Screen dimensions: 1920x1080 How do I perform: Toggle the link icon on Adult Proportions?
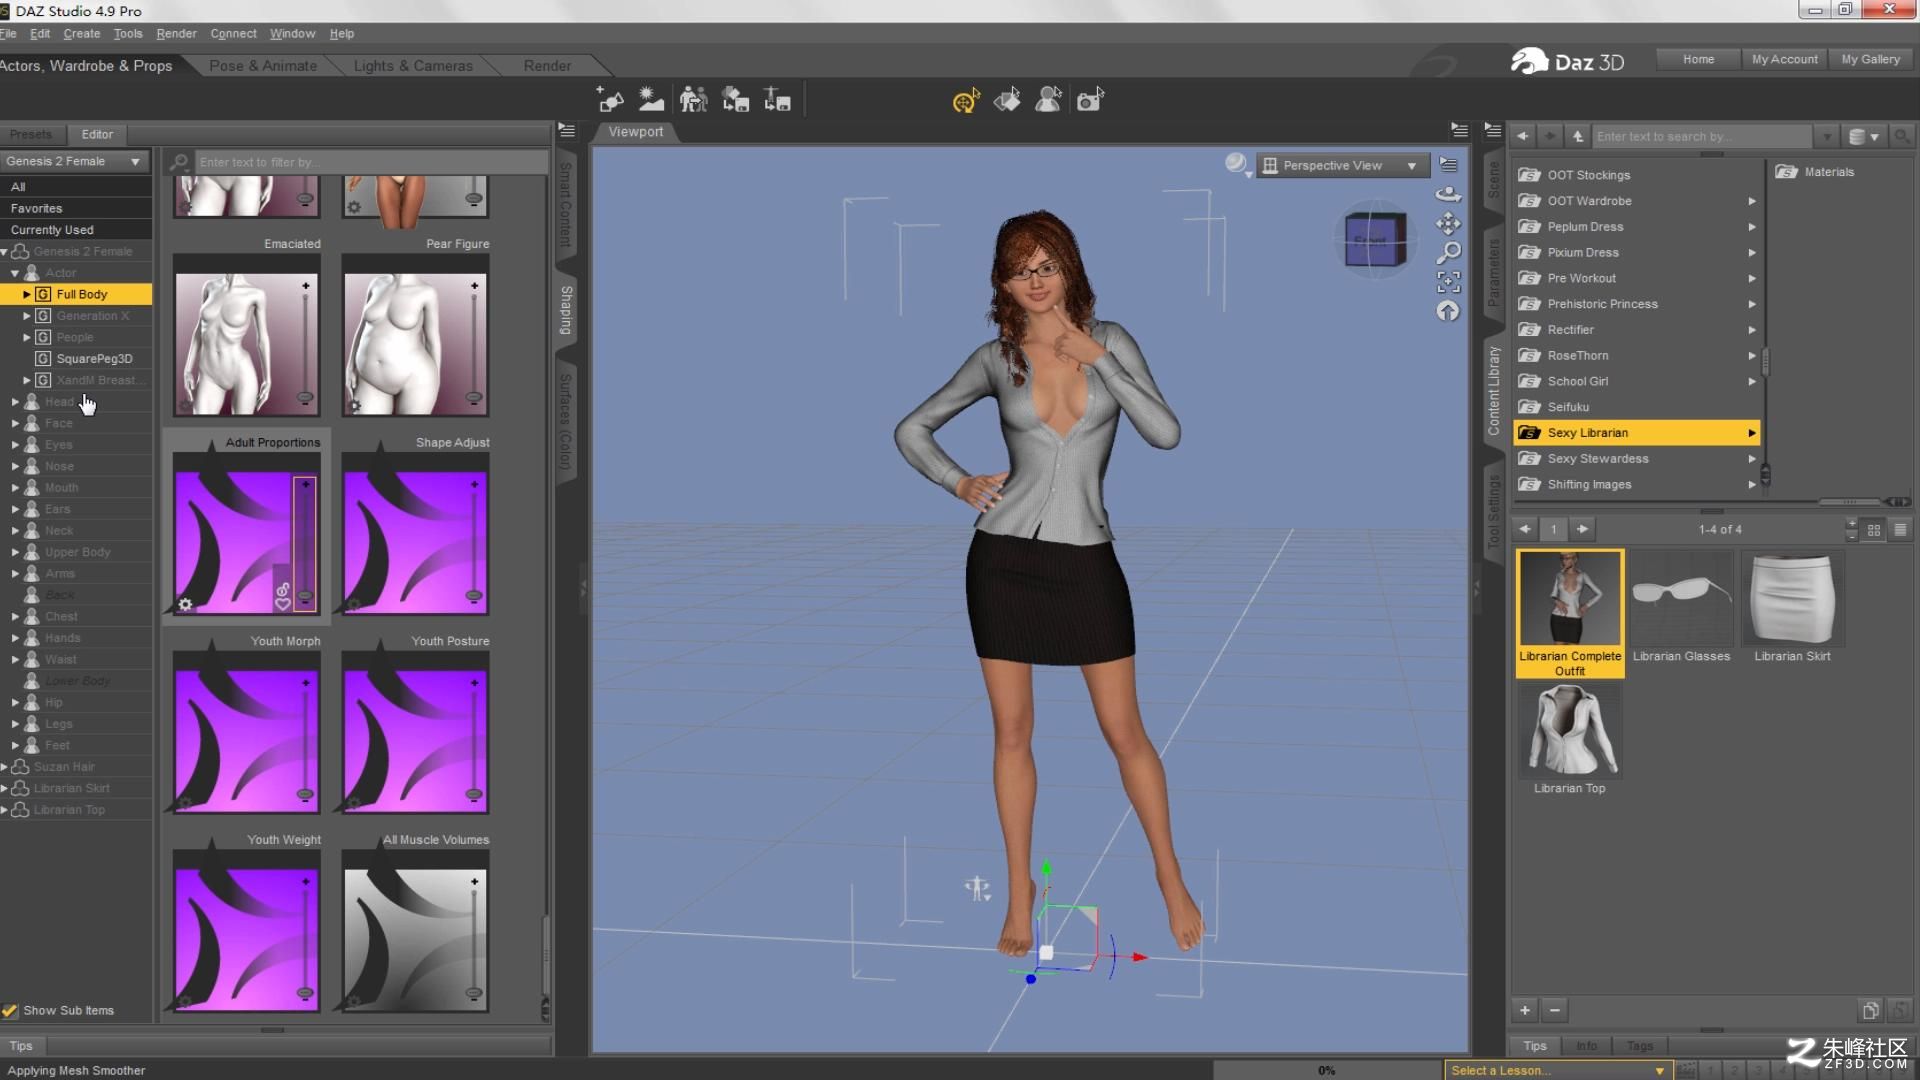coord(282,590)
